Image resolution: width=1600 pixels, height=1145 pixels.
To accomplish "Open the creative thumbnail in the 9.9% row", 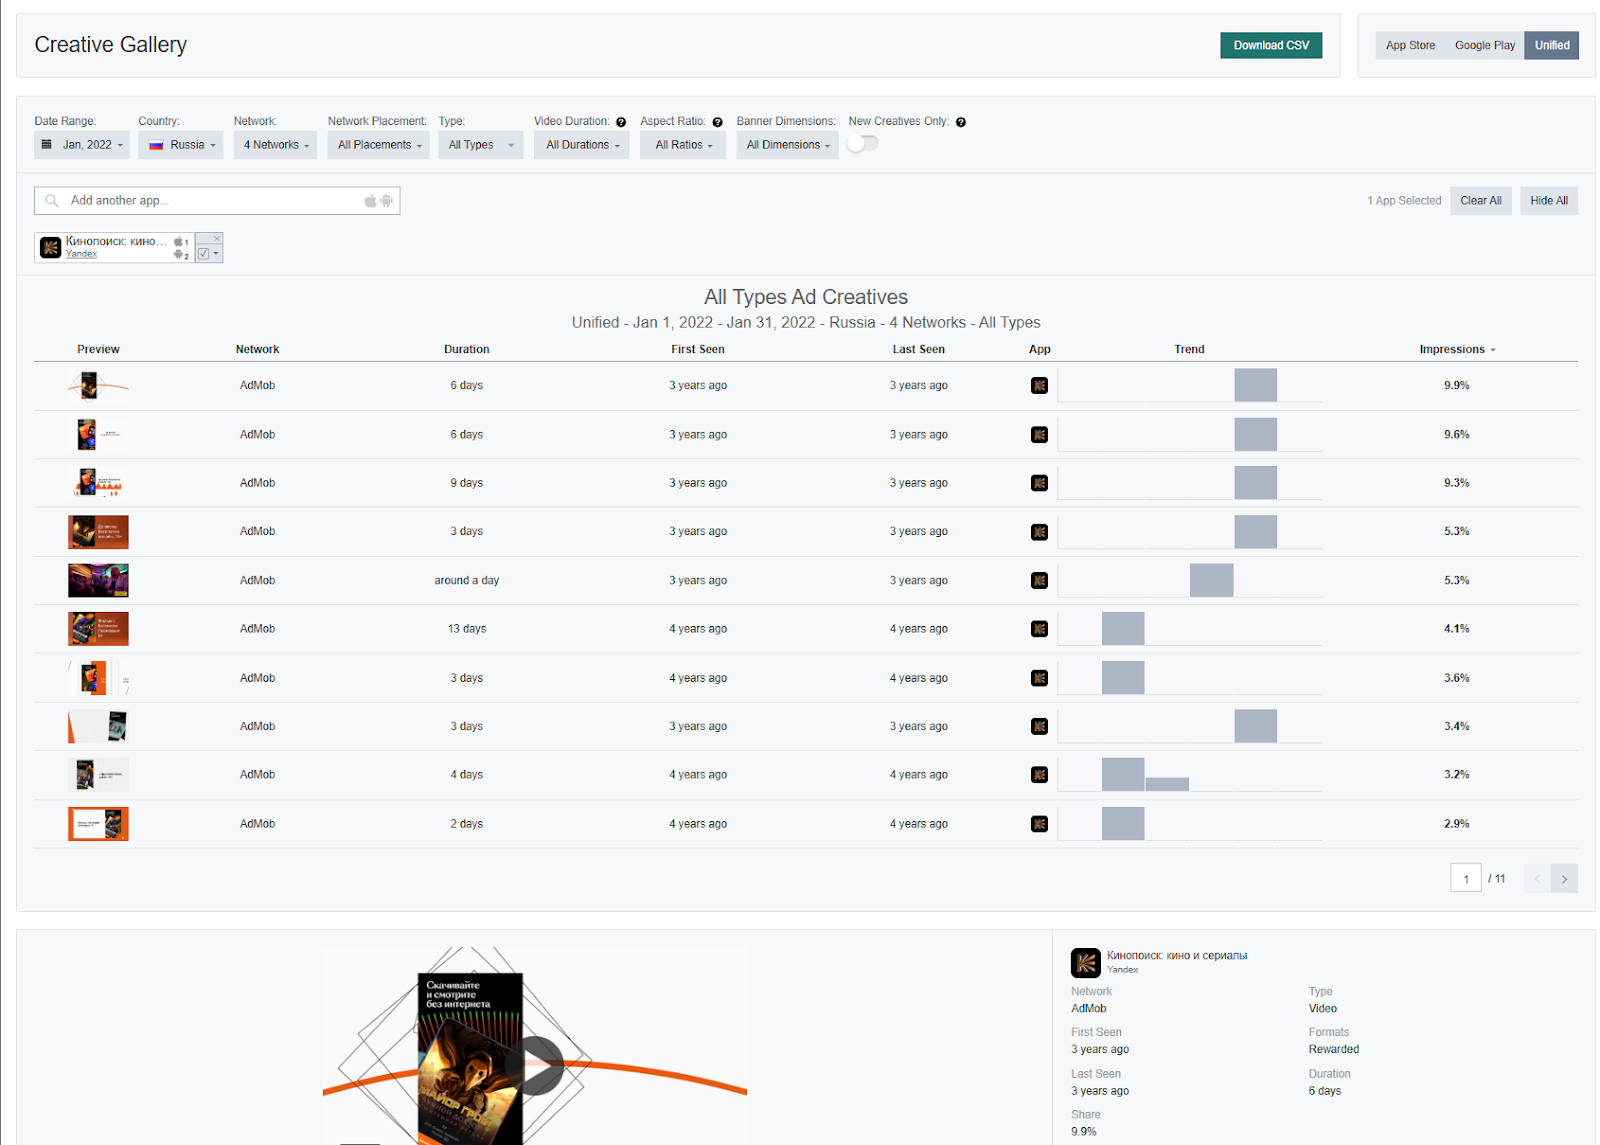I will click(x=98, y=385).
